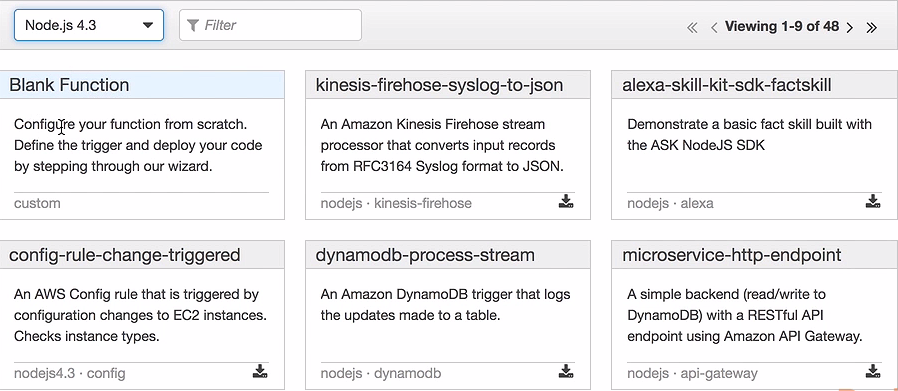This screenshot has width=898, height=391.
Task: Download the kinesis-firehose-syslog-to-json blueprint
Action: [x=566, y=202]
